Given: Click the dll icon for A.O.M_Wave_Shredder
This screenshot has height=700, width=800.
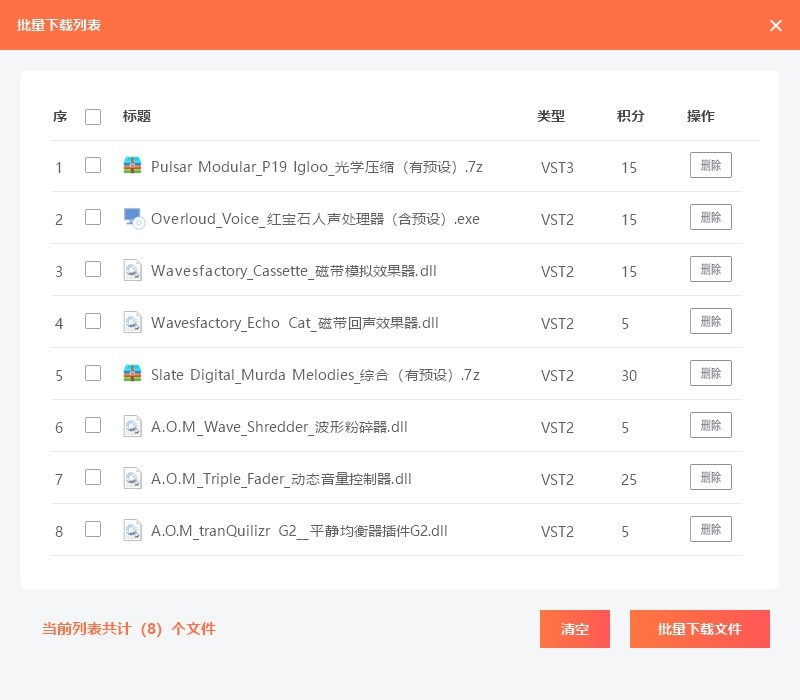Looking at the screenshot, I should [132, 426].
